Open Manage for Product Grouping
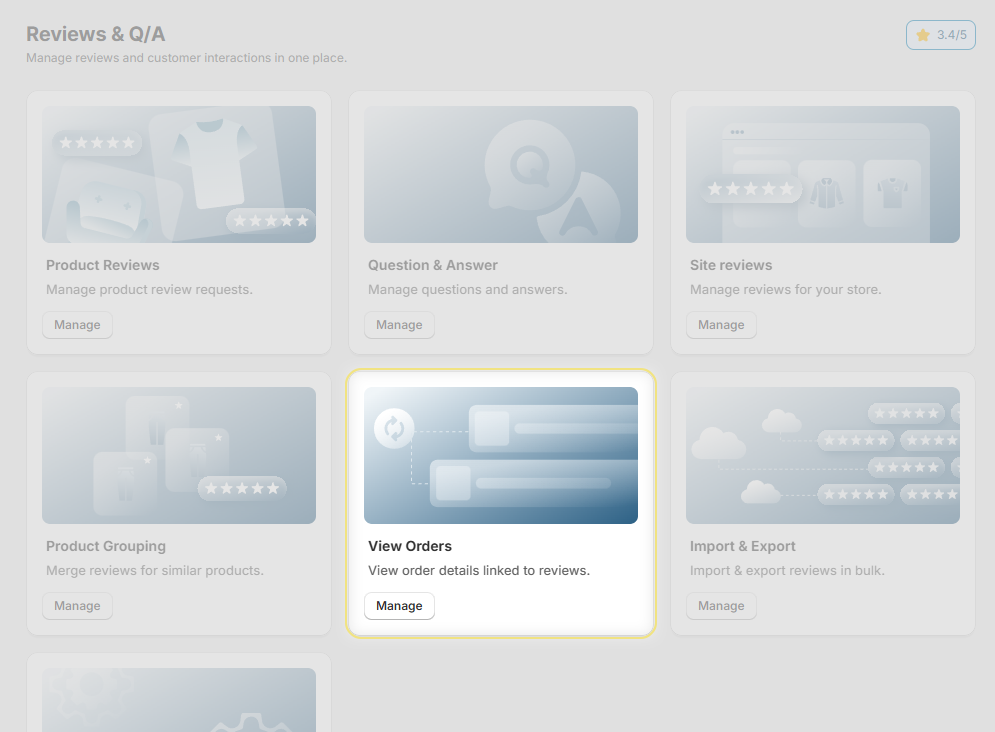Image resolution: width=995 pixels, height=732 pixels. (77, 606)
